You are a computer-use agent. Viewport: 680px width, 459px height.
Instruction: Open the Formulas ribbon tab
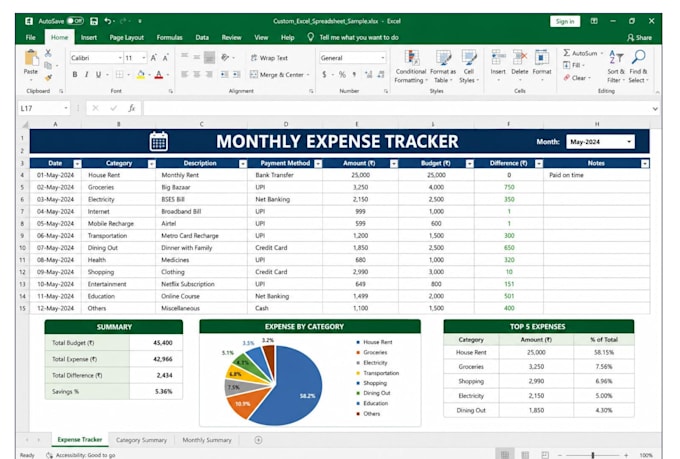click(170, 37)
